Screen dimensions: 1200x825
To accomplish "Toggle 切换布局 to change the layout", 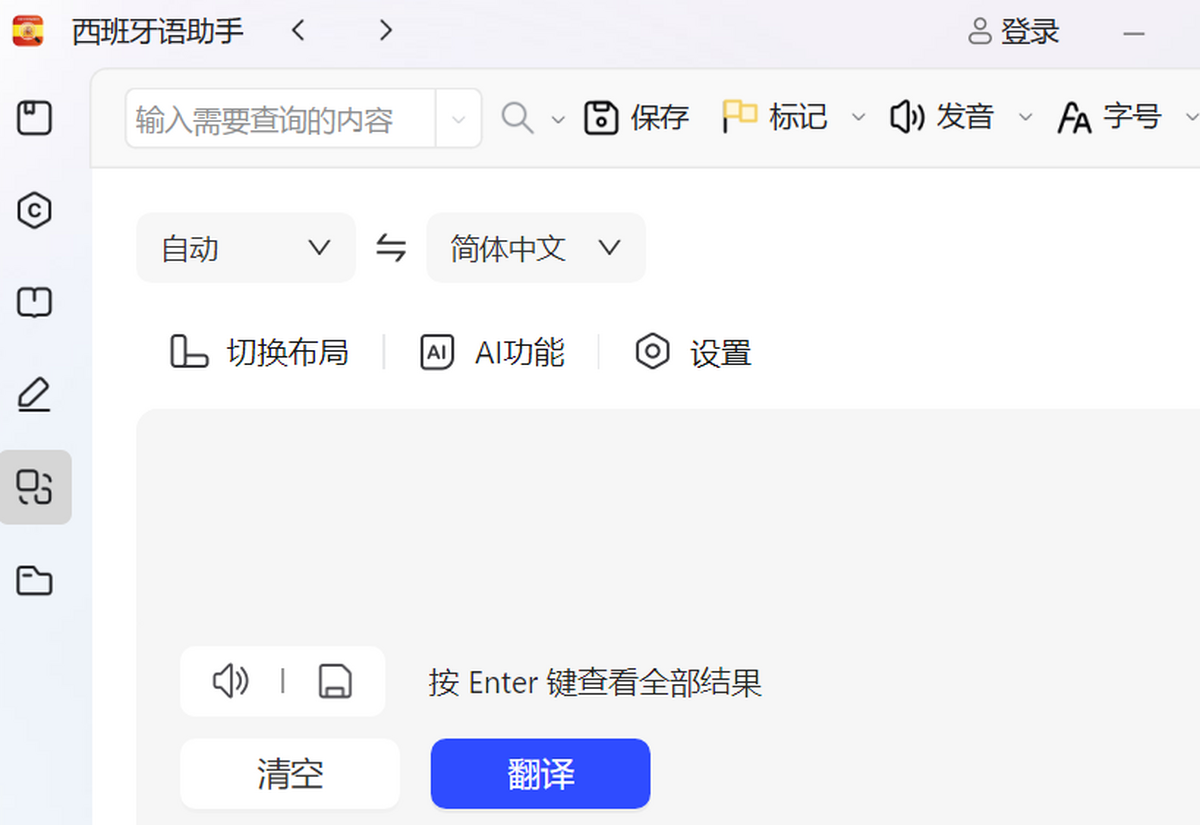I will tap(260, 352).
